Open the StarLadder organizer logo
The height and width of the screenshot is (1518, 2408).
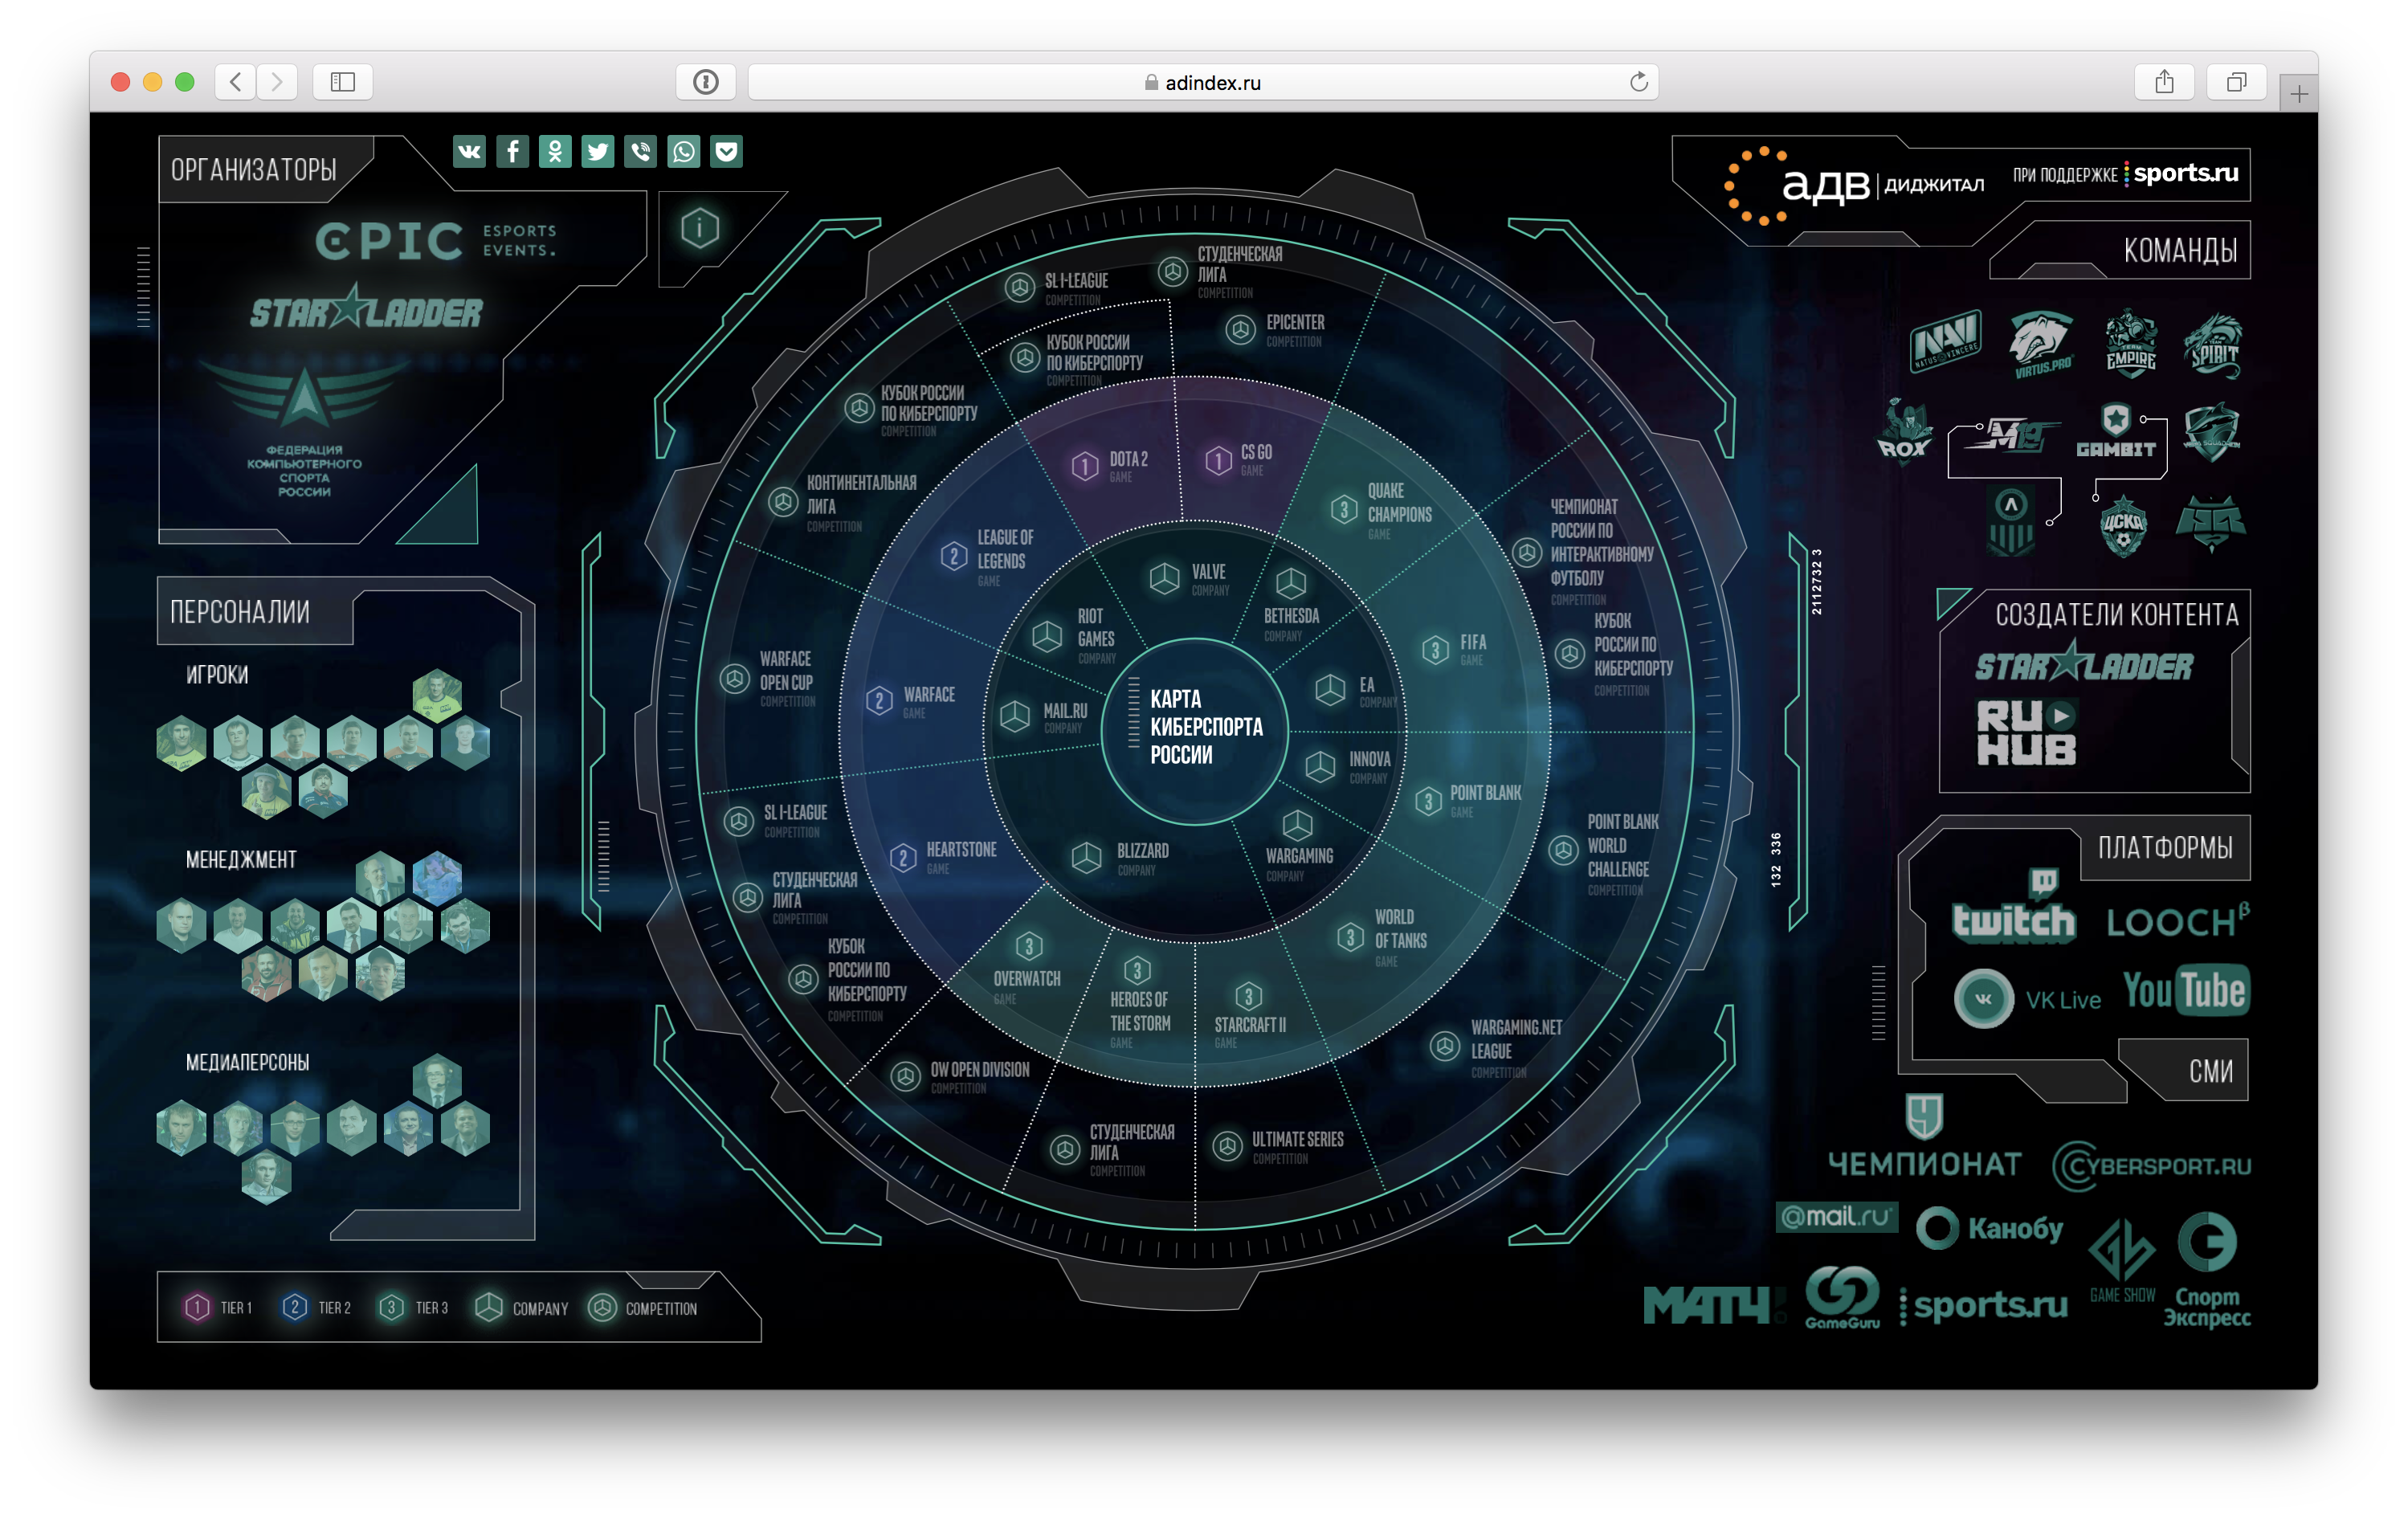tap(366, 308)
